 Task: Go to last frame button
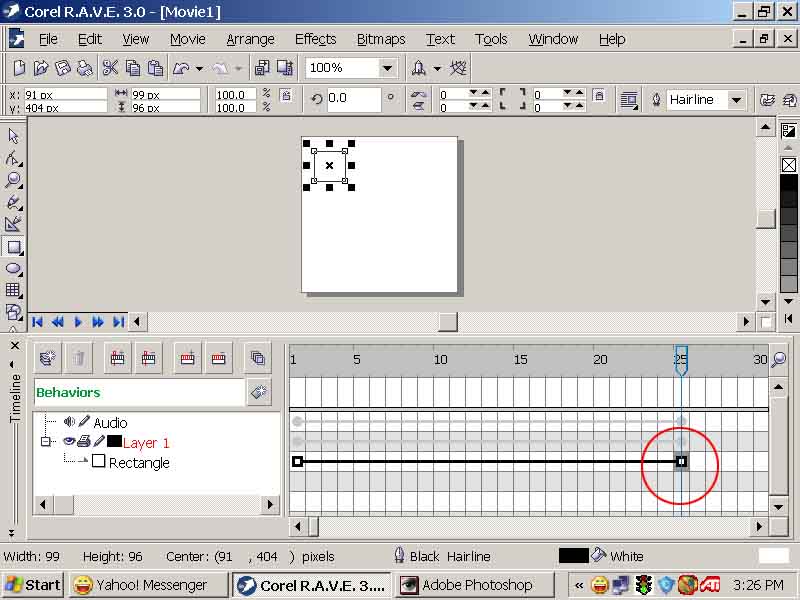(119, 322)
